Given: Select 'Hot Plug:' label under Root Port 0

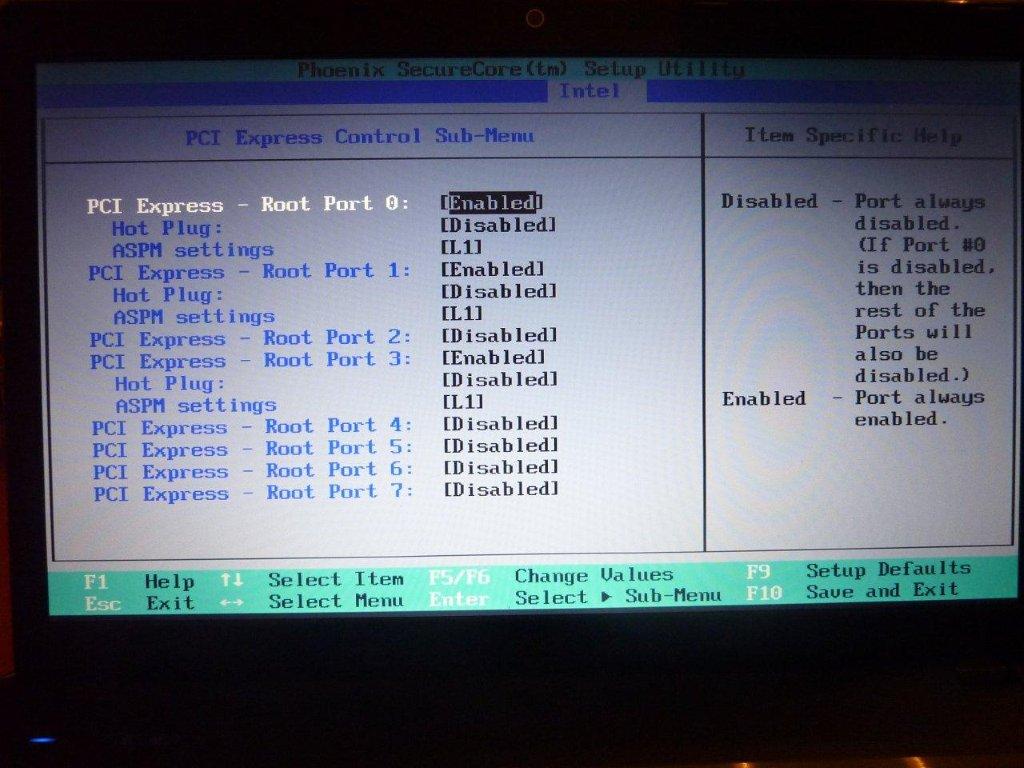Looking at the screenshot, I should tap(168, 229).
